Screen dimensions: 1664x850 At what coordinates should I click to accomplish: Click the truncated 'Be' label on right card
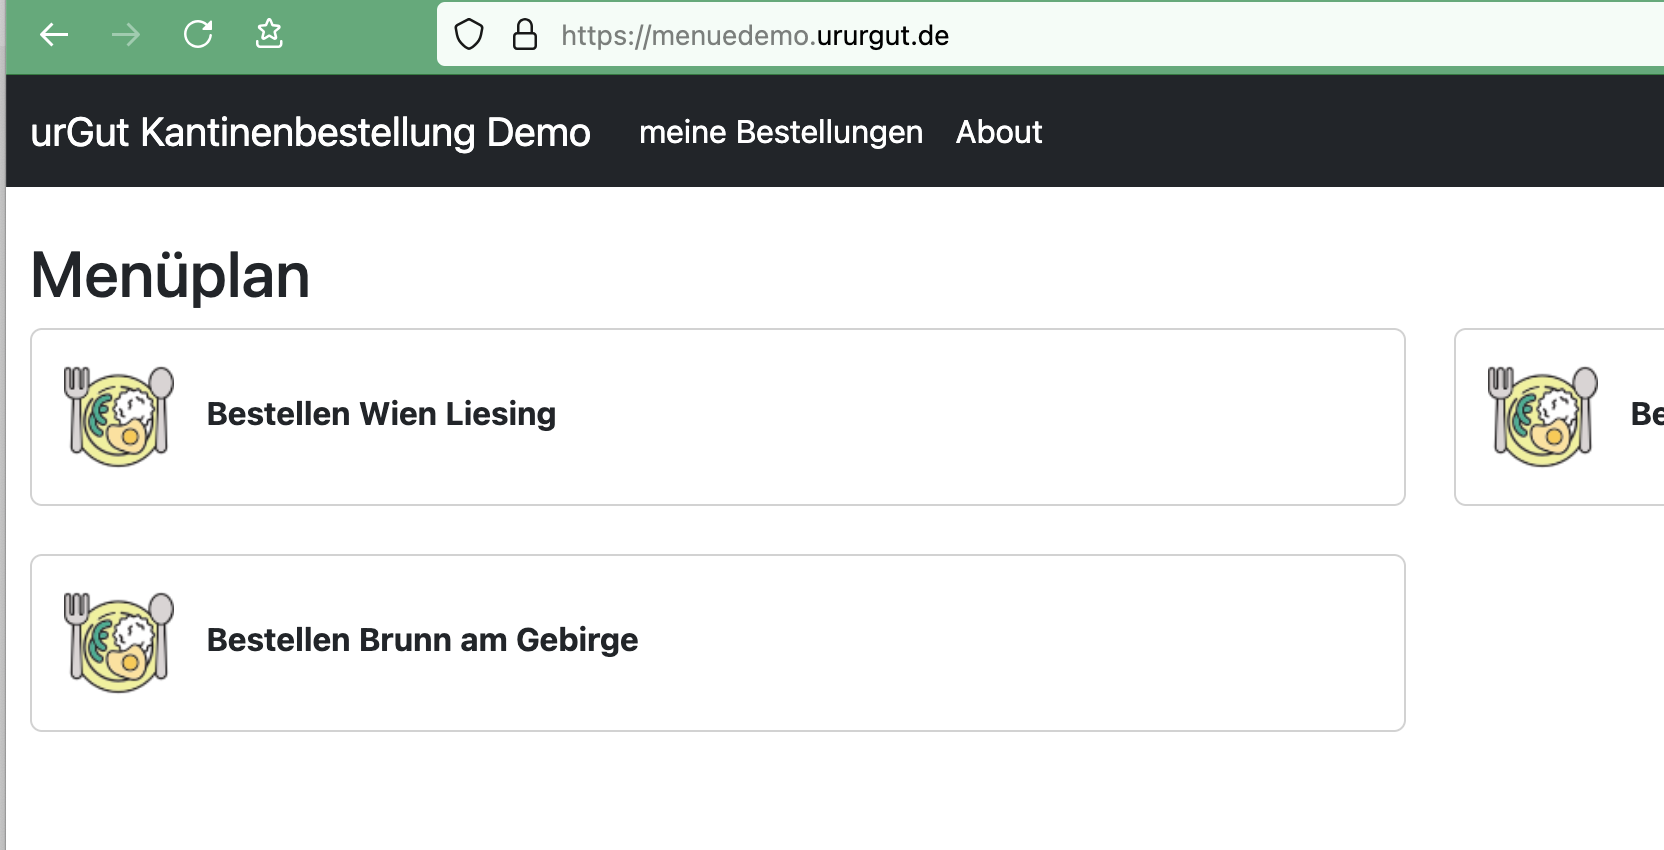1646,414
